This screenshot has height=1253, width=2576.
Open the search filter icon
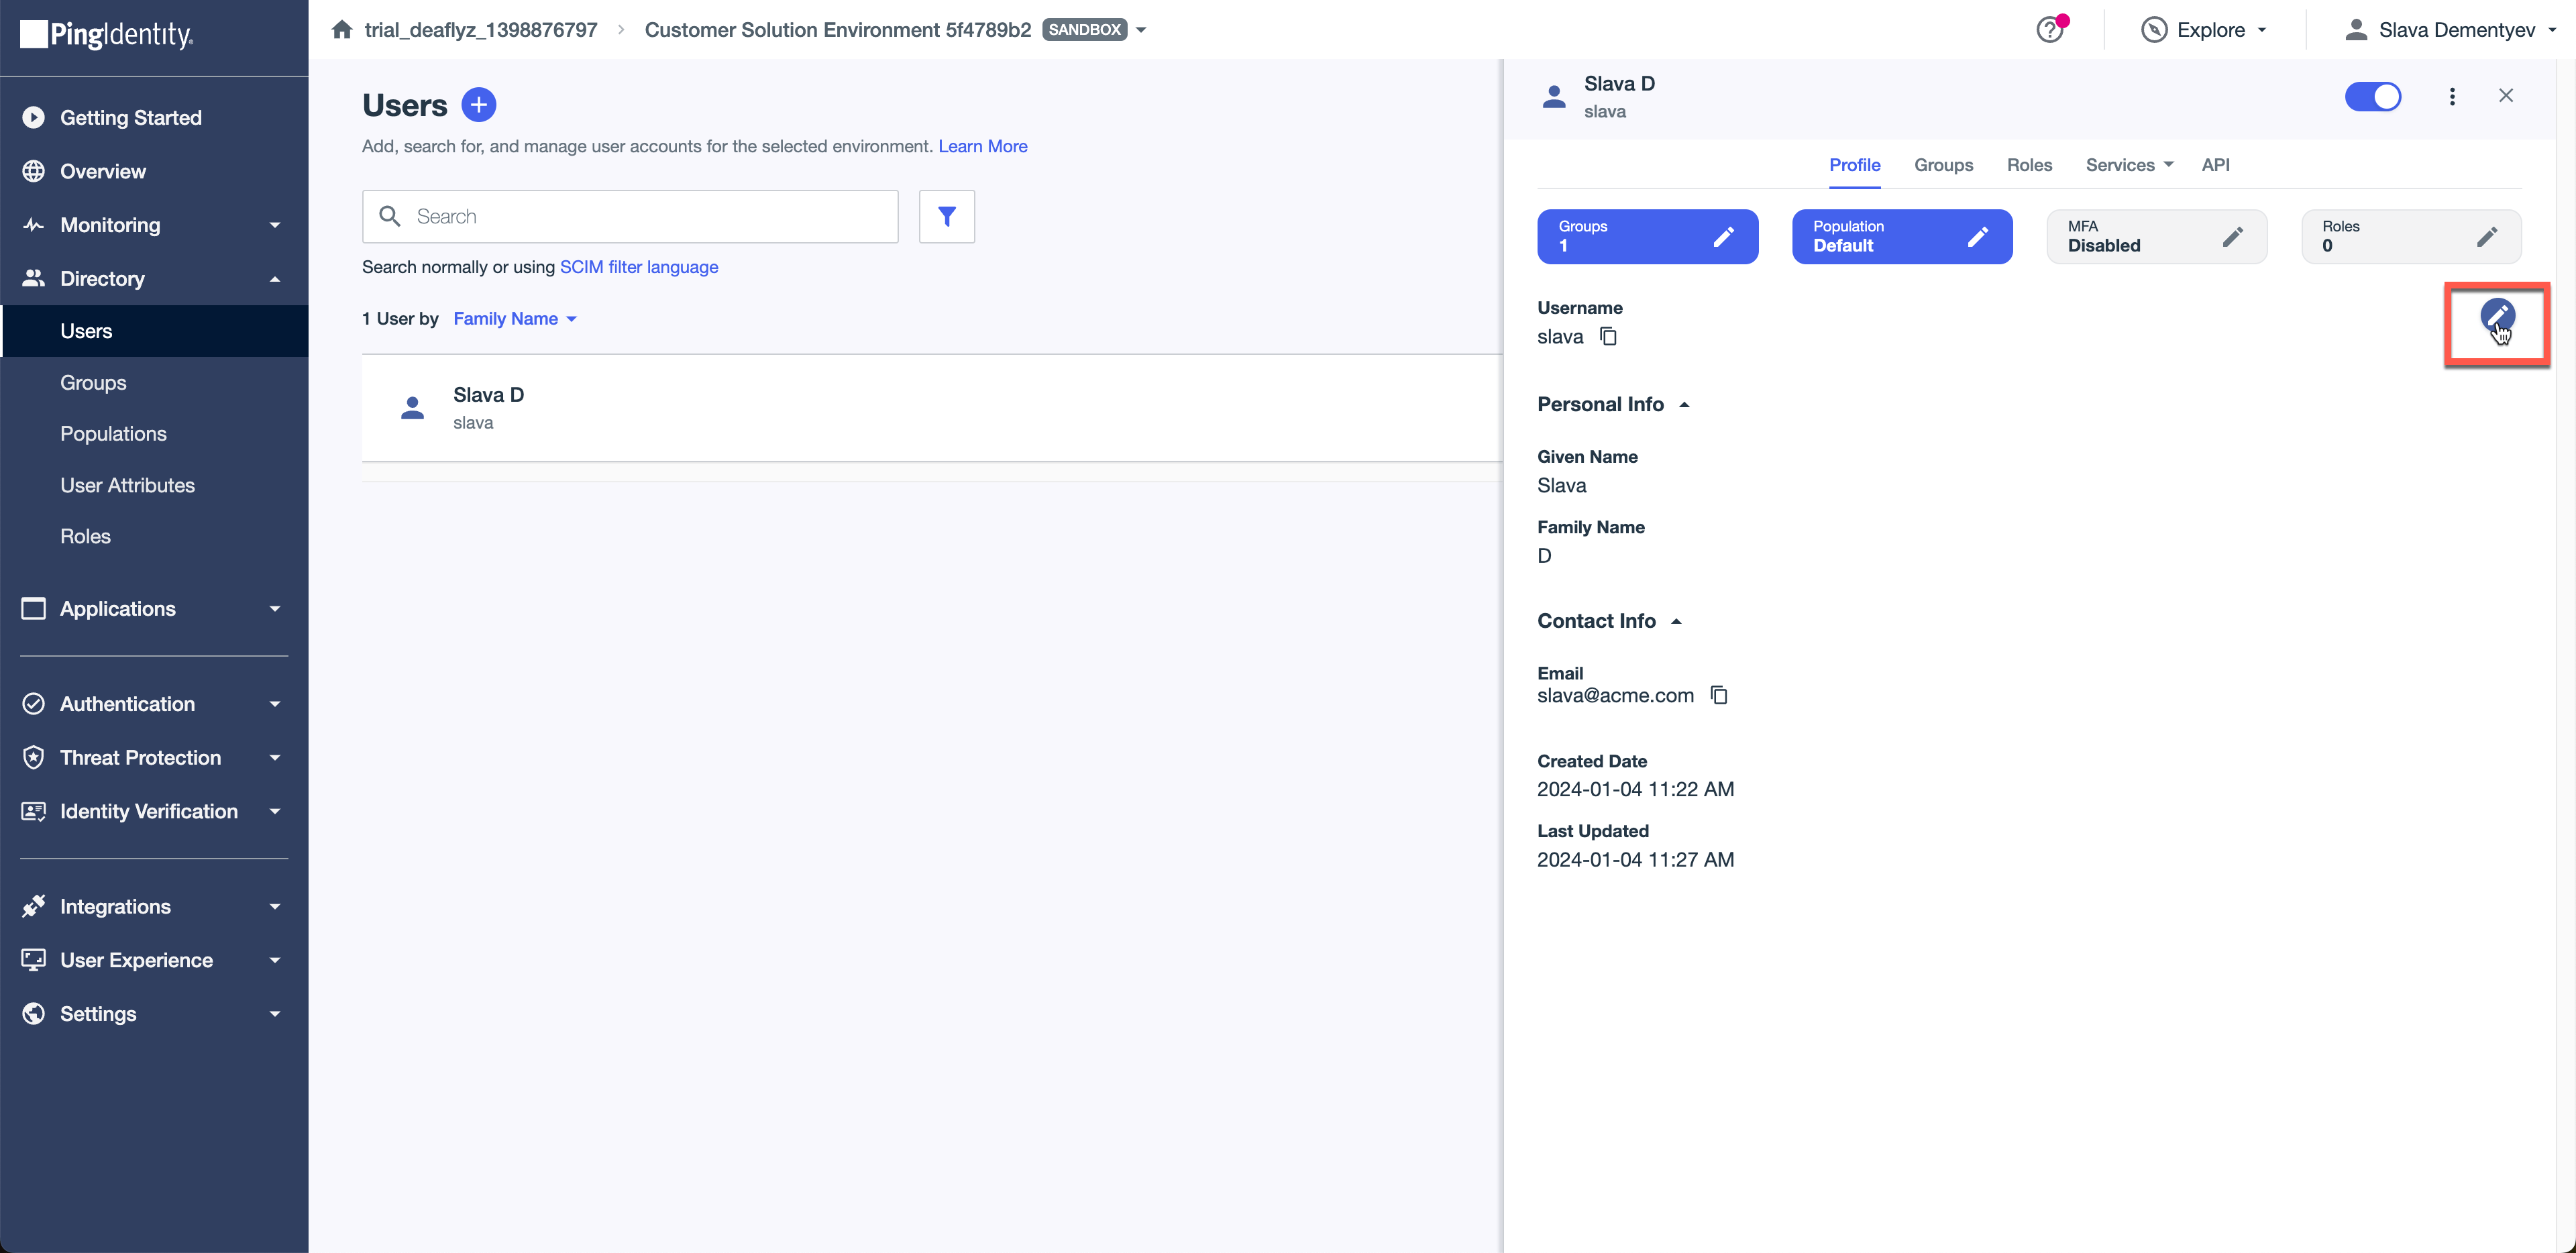tap(946, 216)
